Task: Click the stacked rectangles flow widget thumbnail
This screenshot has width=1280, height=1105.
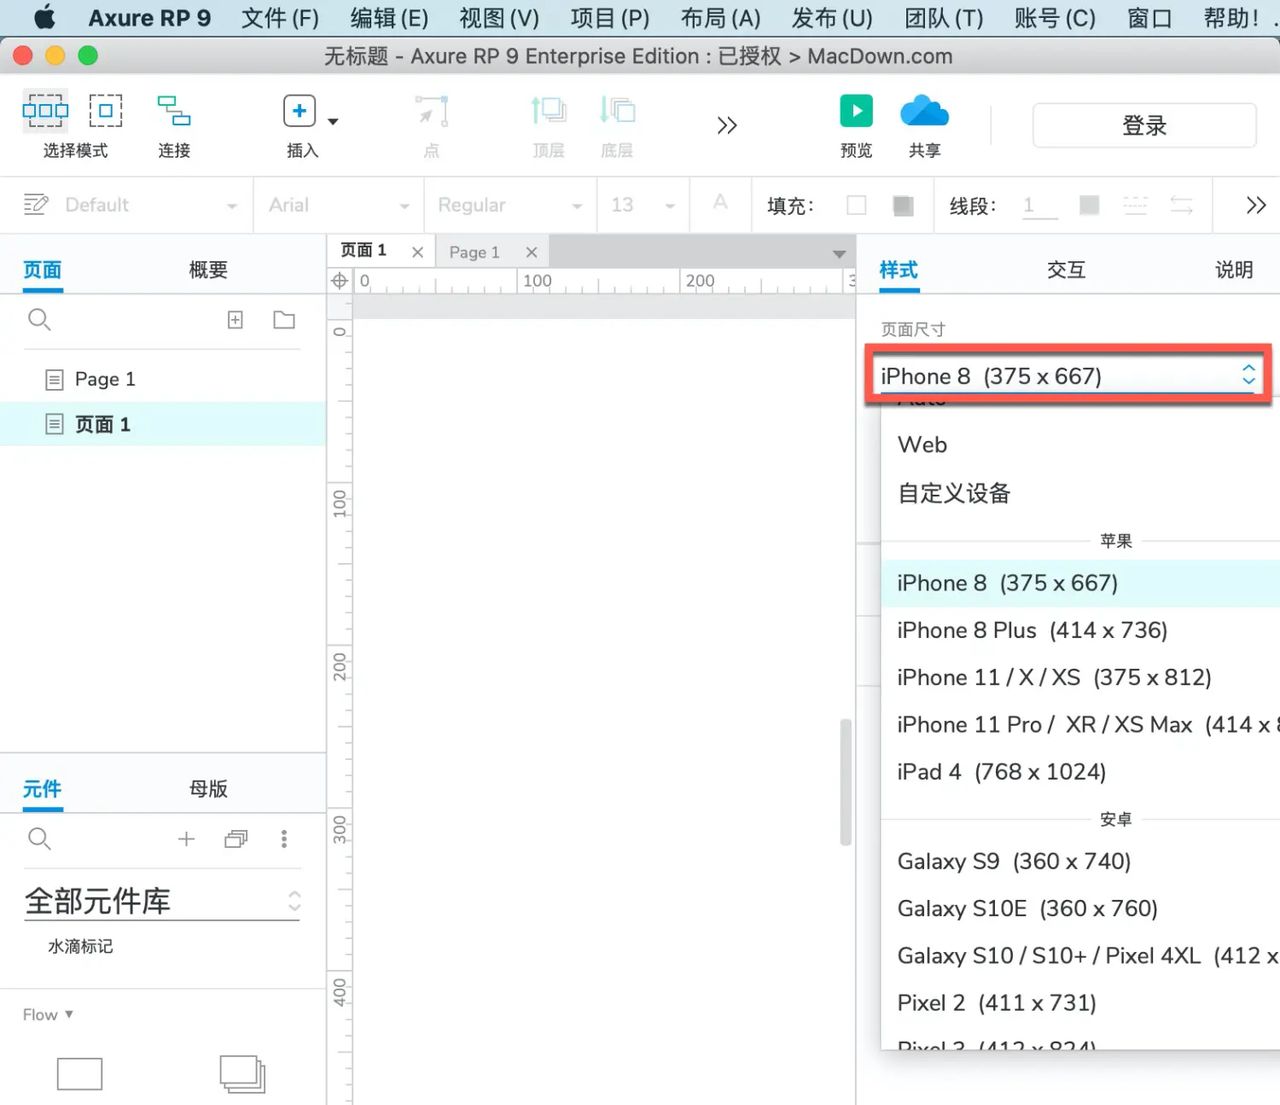Action: point(242,1074)
